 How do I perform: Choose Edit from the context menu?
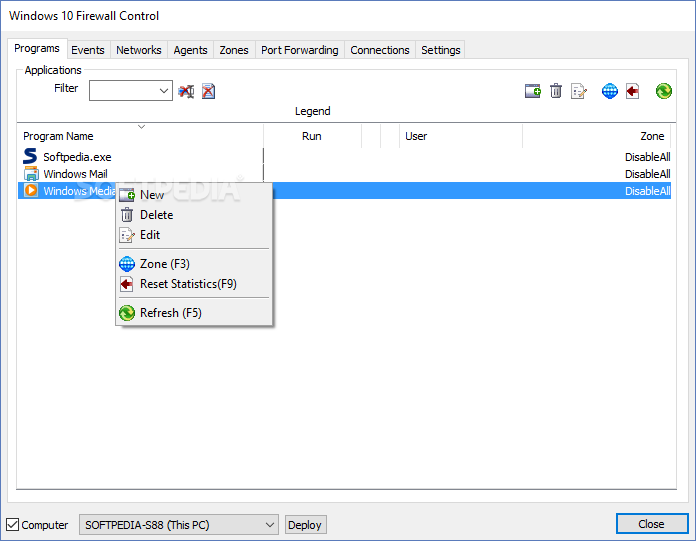[x=194, y=235]
